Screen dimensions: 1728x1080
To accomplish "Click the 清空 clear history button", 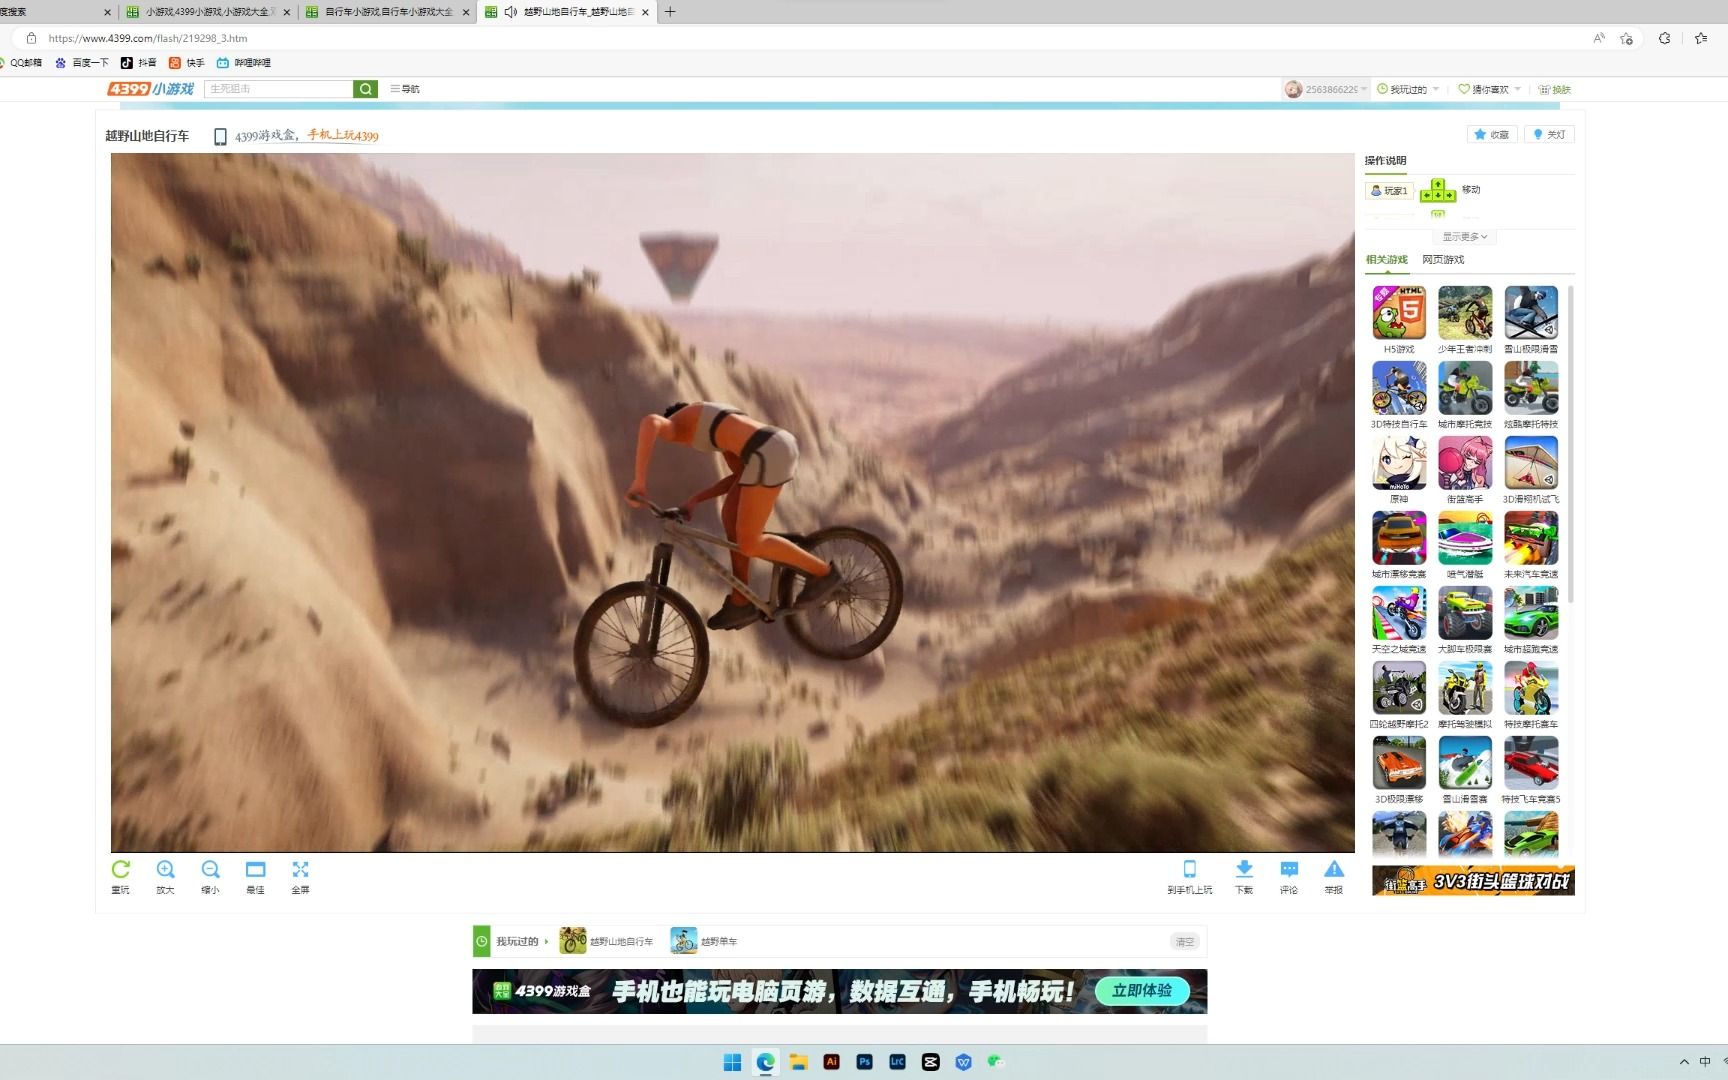I will [x=1185, y=942].
